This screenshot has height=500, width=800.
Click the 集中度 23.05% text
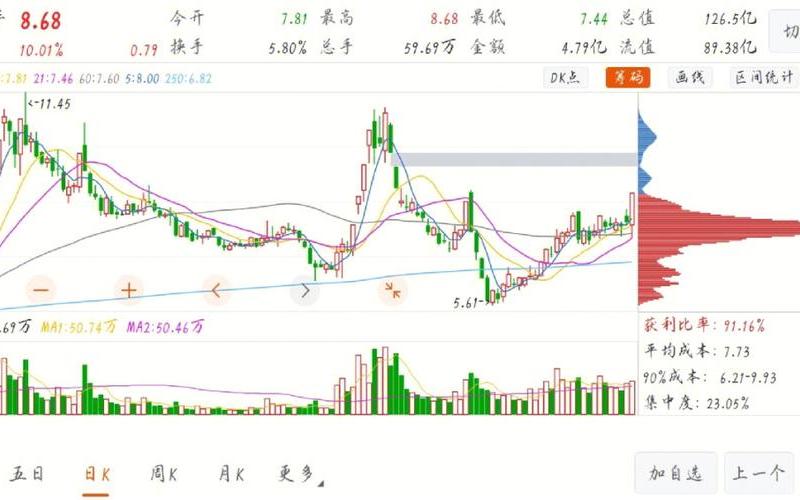696,404
